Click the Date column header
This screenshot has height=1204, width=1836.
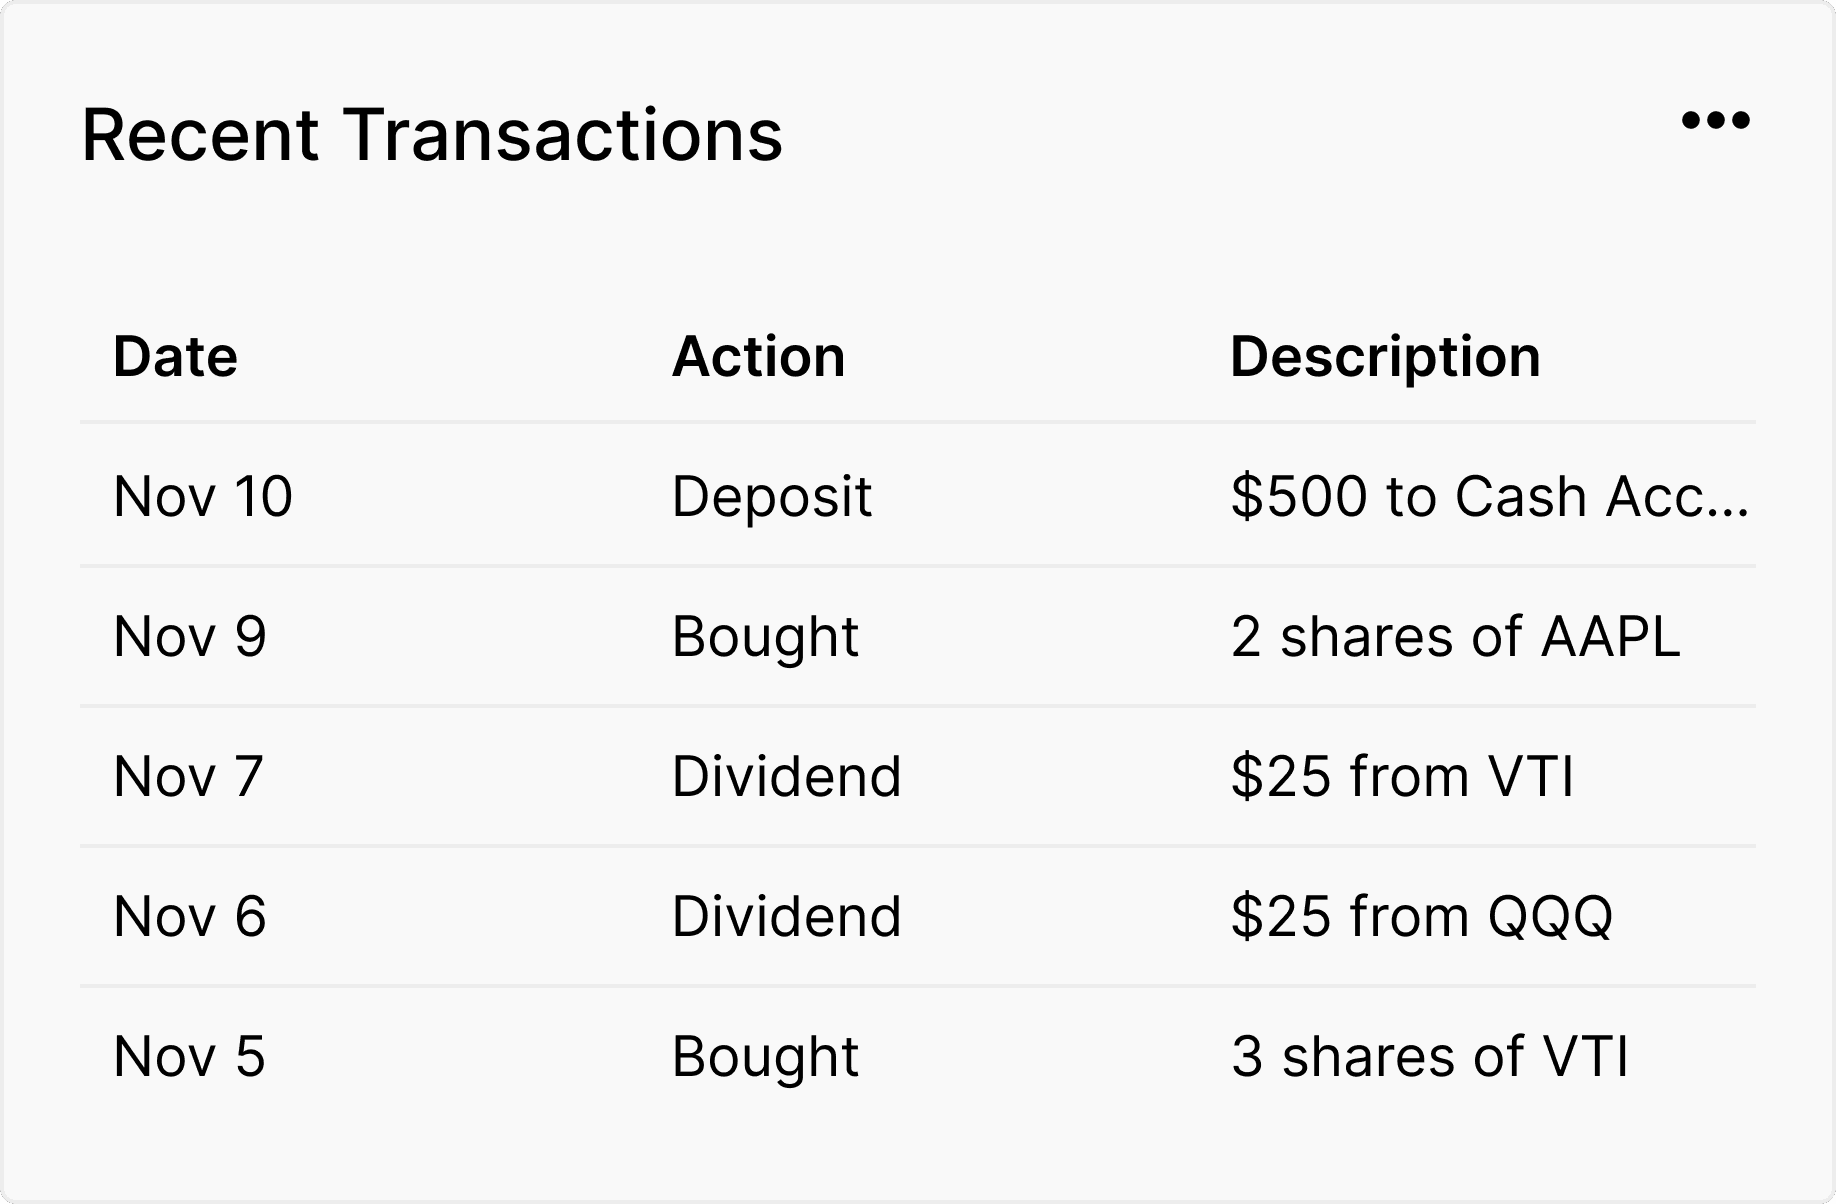[175, 357]
